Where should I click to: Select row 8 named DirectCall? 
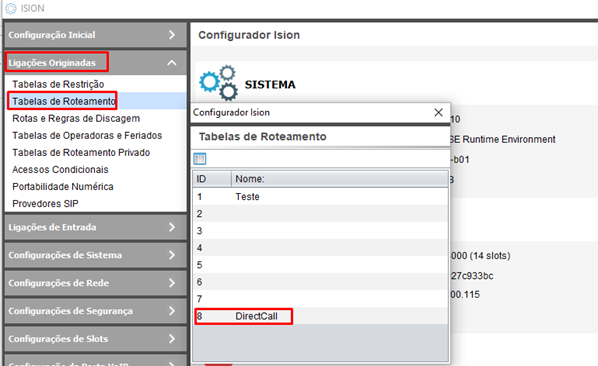tap(320, 316)
